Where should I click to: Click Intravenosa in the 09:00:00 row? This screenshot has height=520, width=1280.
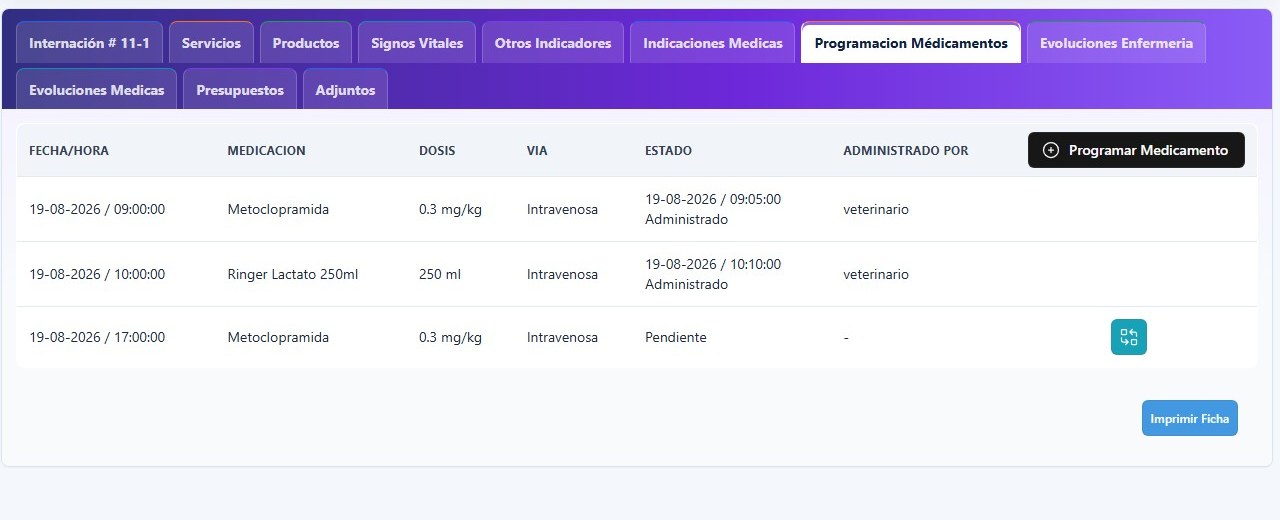point(562,210)
